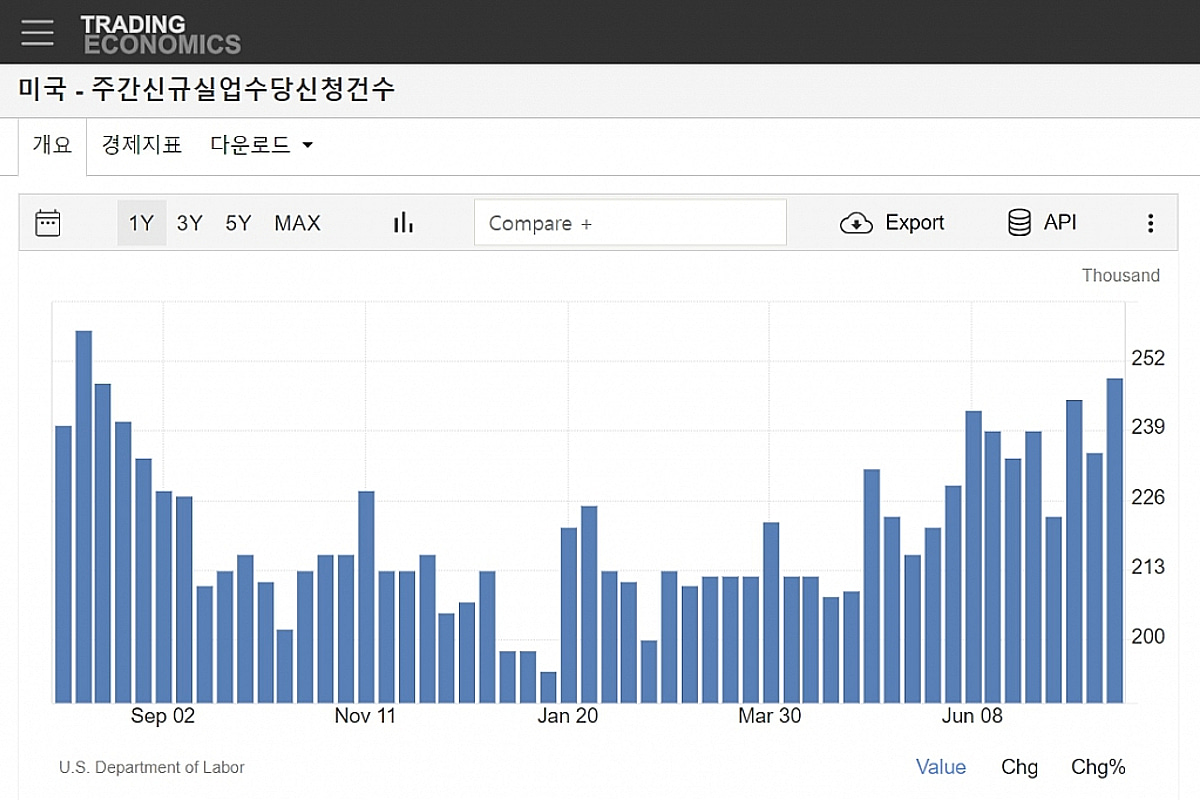Click the Value display link
This screenshot has height=800, width=1200.
[941, 767]
